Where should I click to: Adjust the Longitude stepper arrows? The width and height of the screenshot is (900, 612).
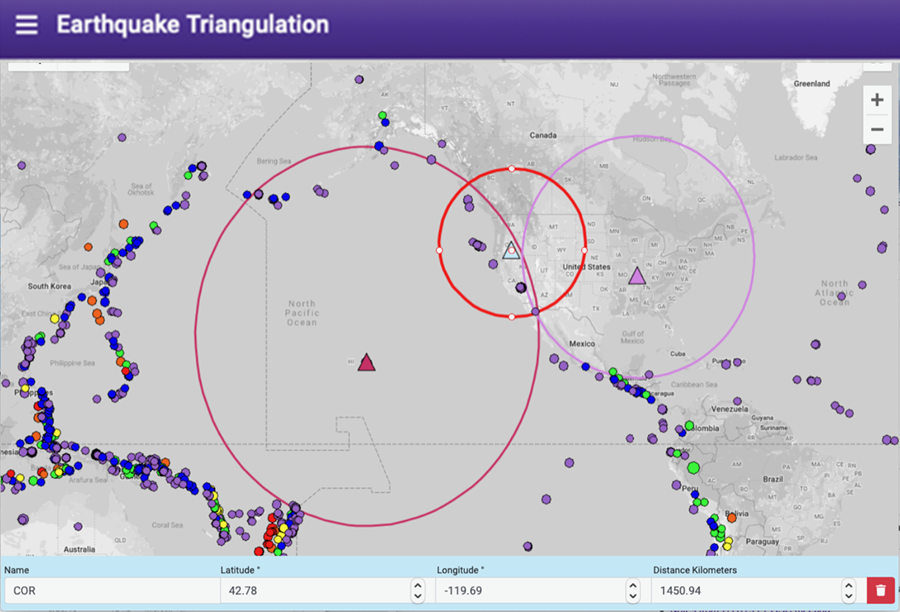tap(633, 591)
